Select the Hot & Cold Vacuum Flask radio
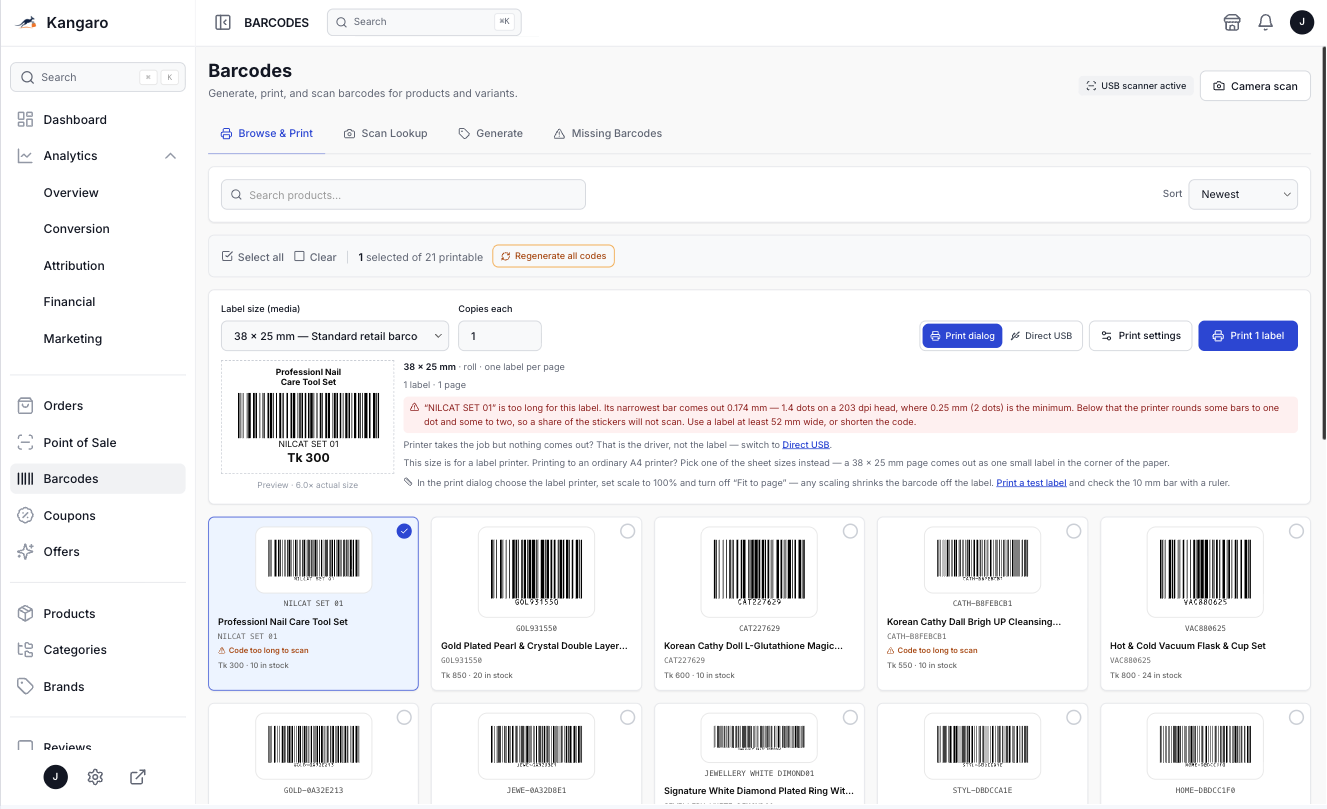The height and width of the screenshot is (809, 1327). [1296, 531]
